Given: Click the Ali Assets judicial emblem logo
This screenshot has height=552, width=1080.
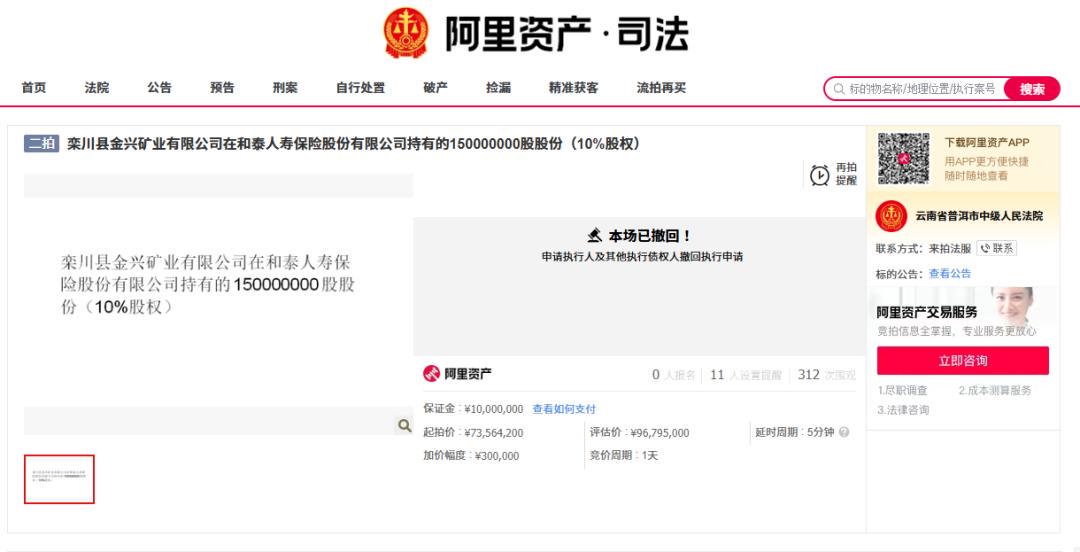Looking at the screenshot, I should point(406,33).
